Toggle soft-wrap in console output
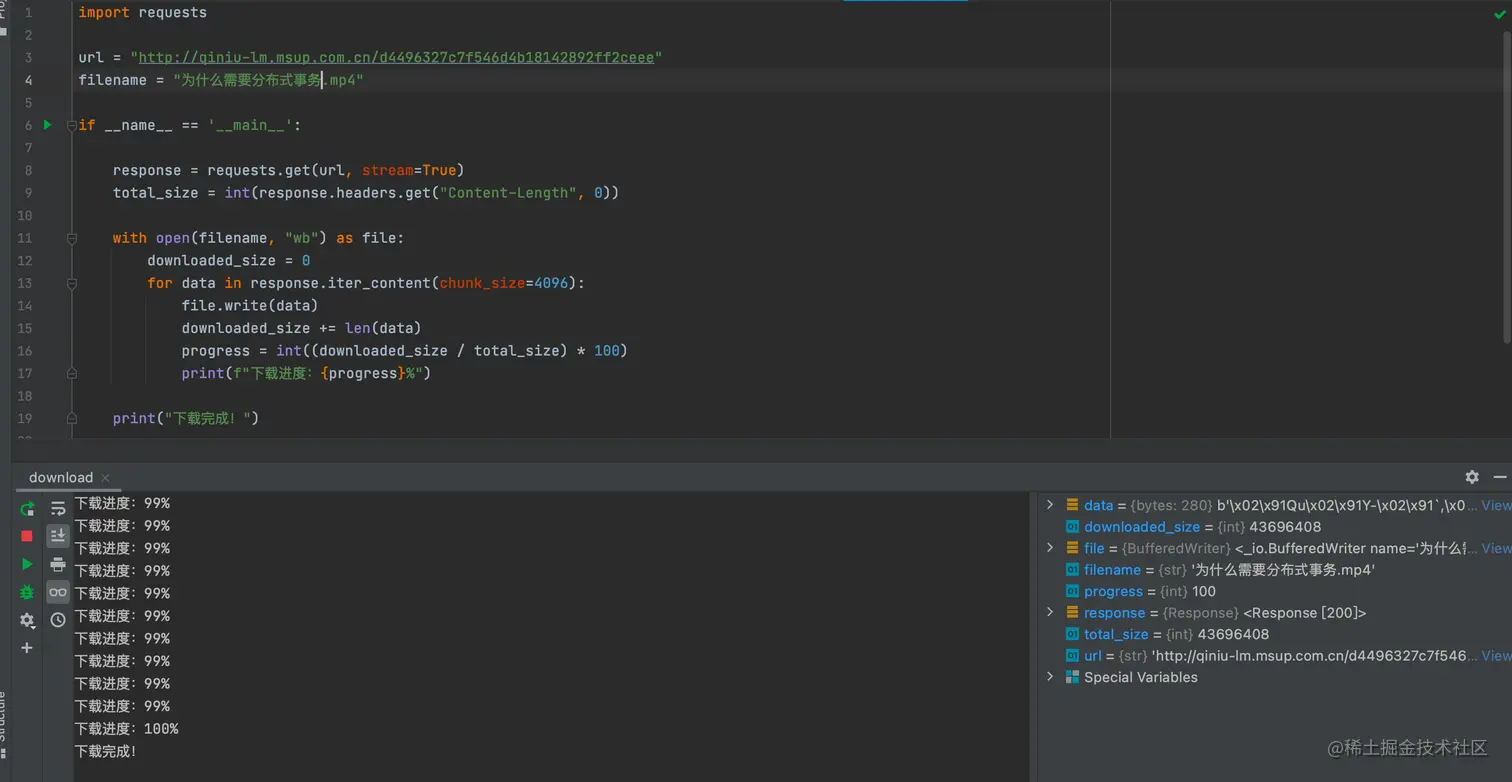 click(x=58, y=508)
